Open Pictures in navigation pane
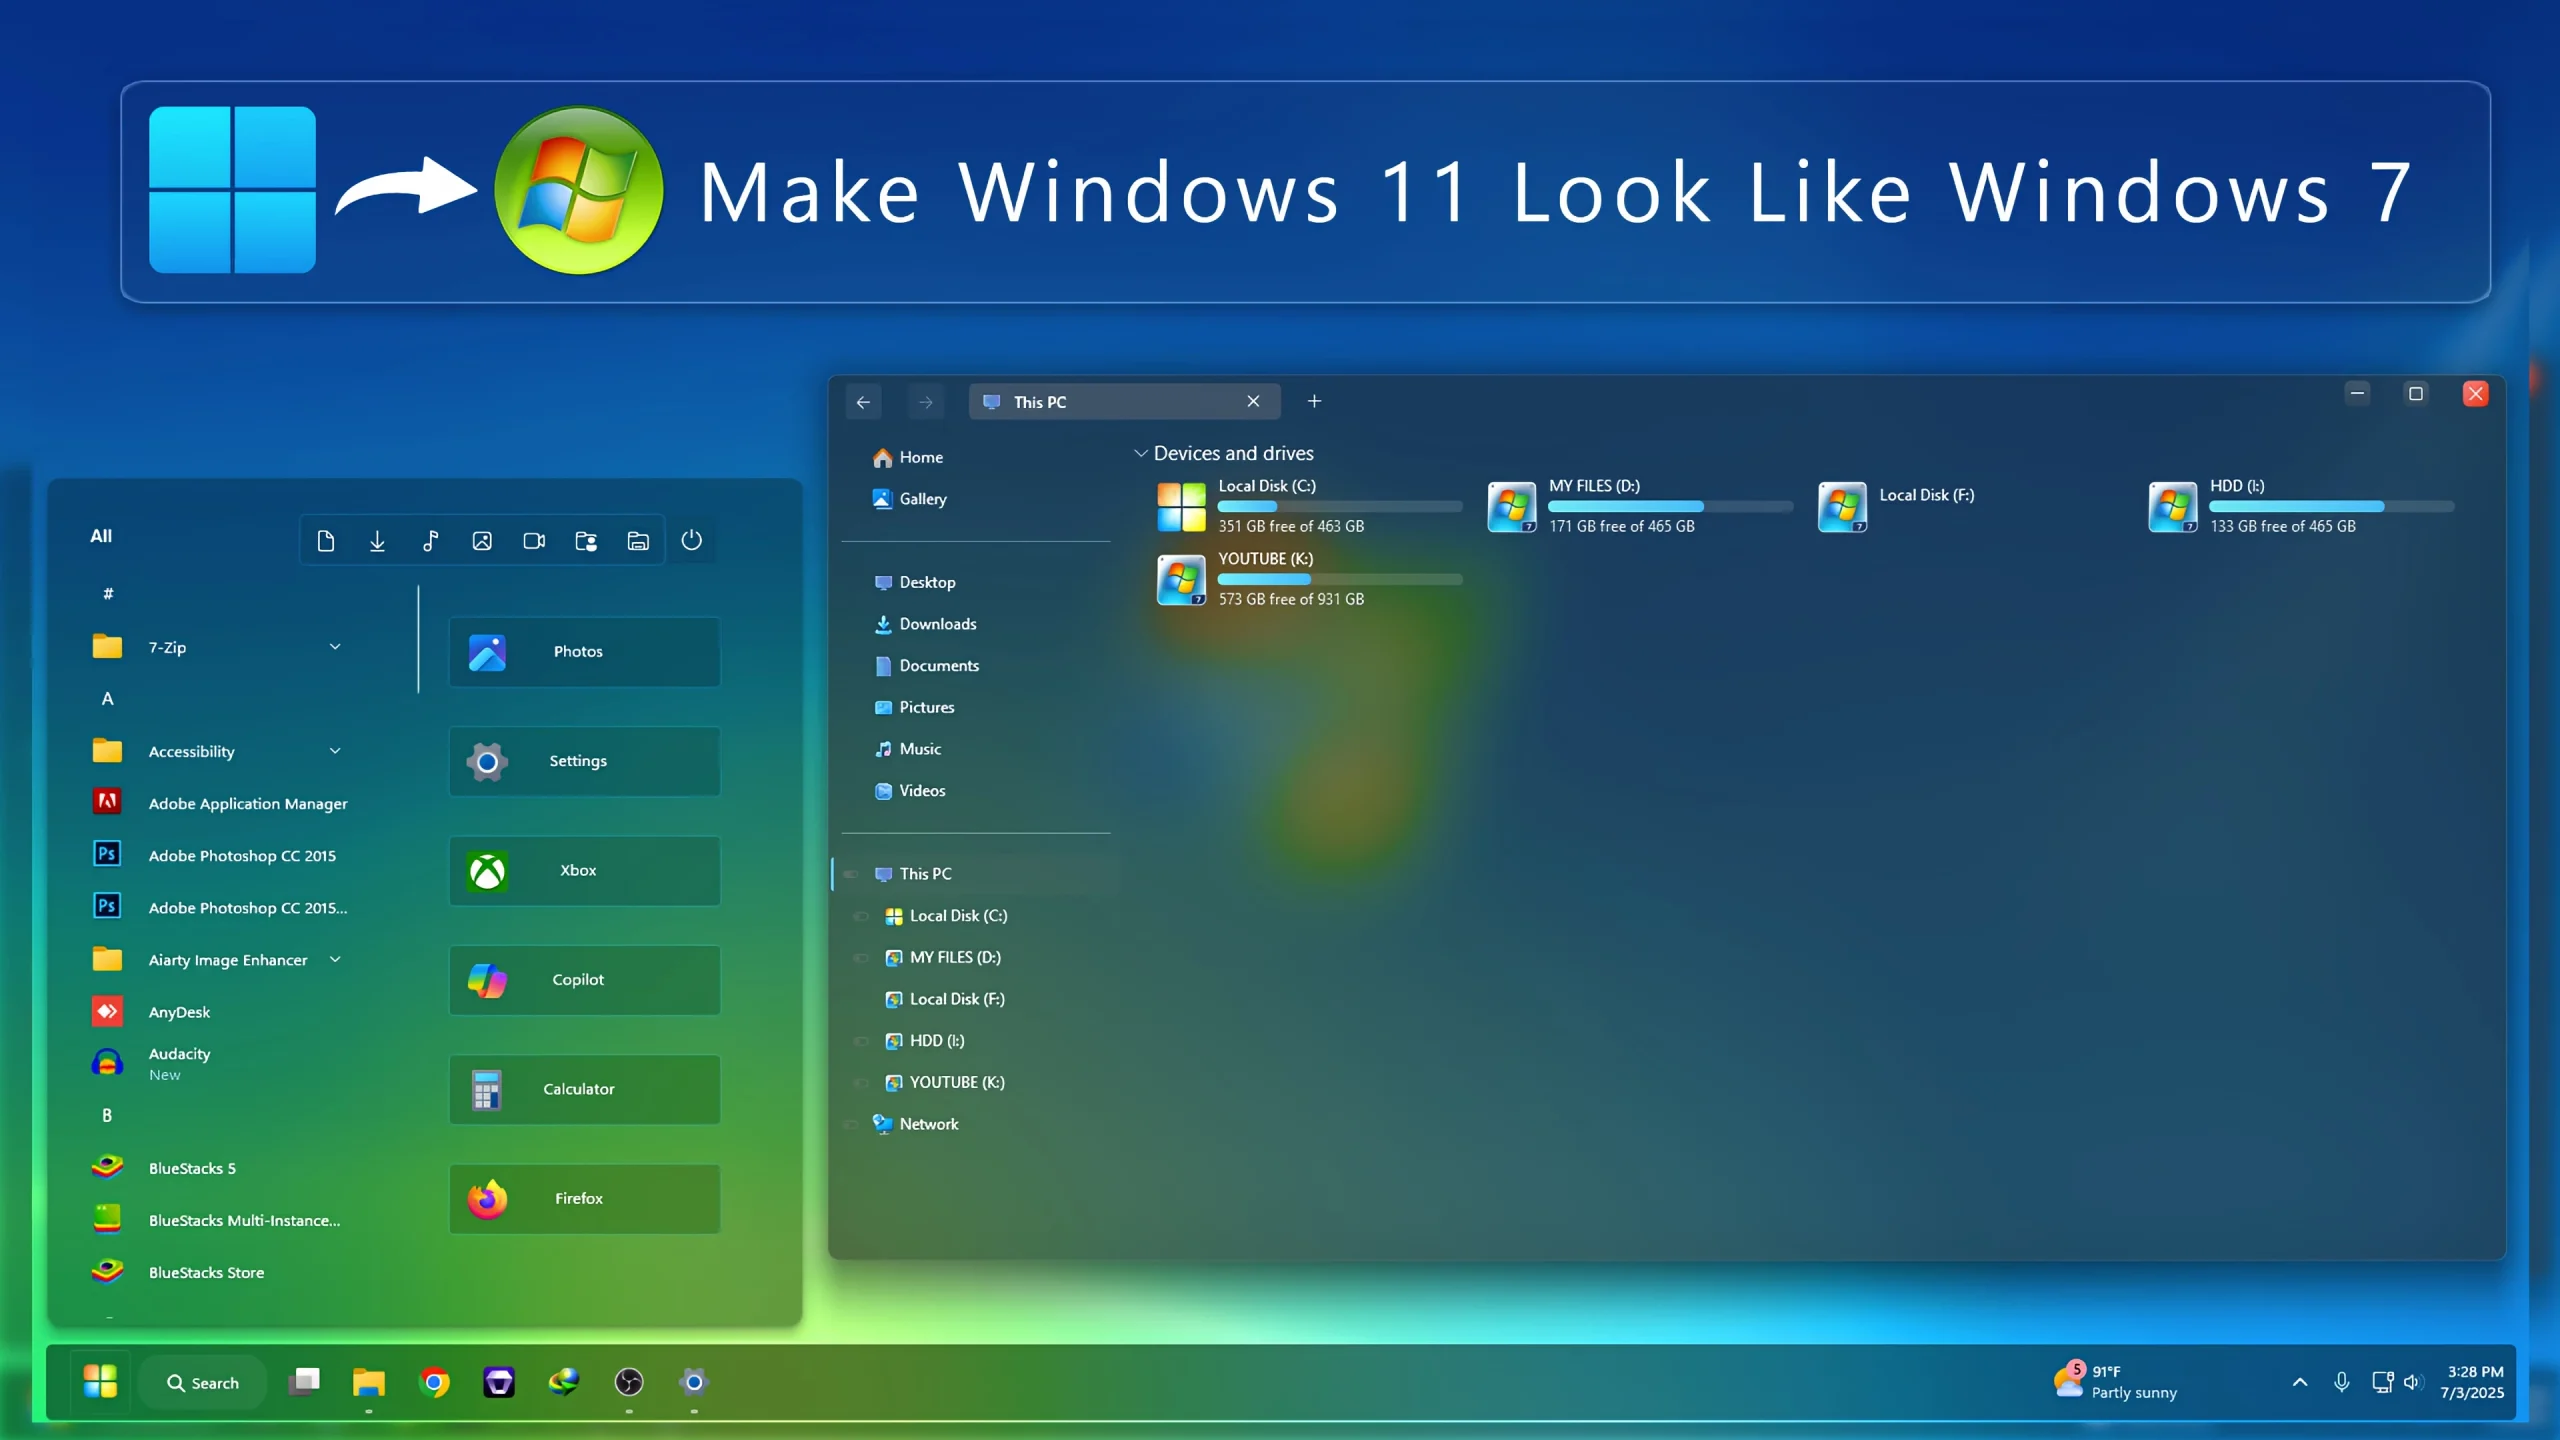Viewport: 2560px width, 1440px height. (x=914, y=707)
